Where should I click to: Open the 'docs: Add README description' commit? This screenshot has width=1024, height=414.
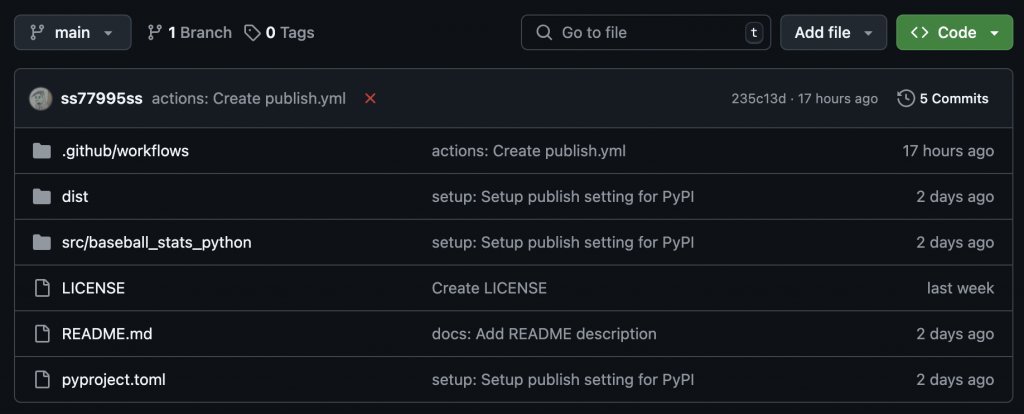(x=544, y=334)
